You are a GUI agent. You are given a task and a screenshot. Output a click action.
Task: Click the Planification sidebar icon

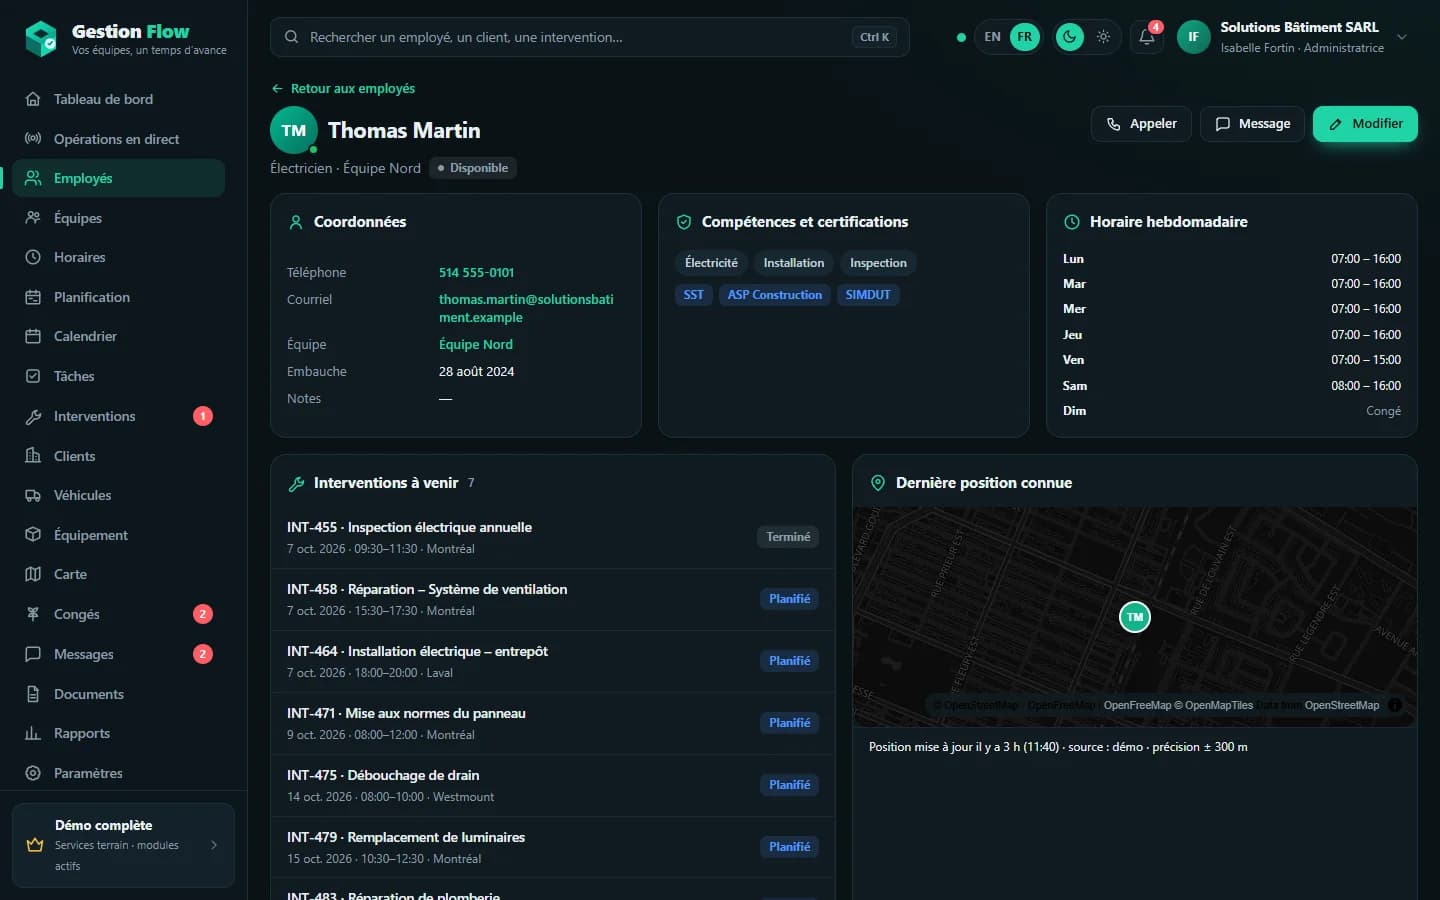(33, 297)
